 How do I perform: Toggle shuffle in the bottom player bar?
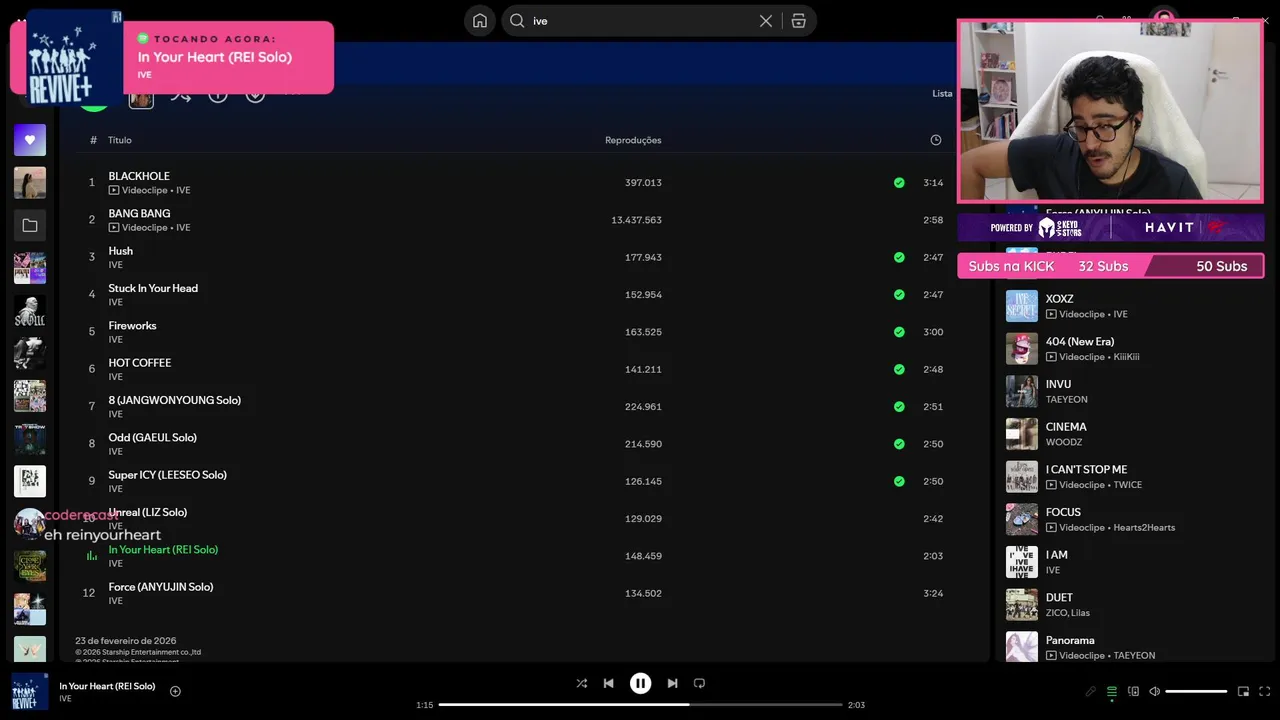coord(582,683)
